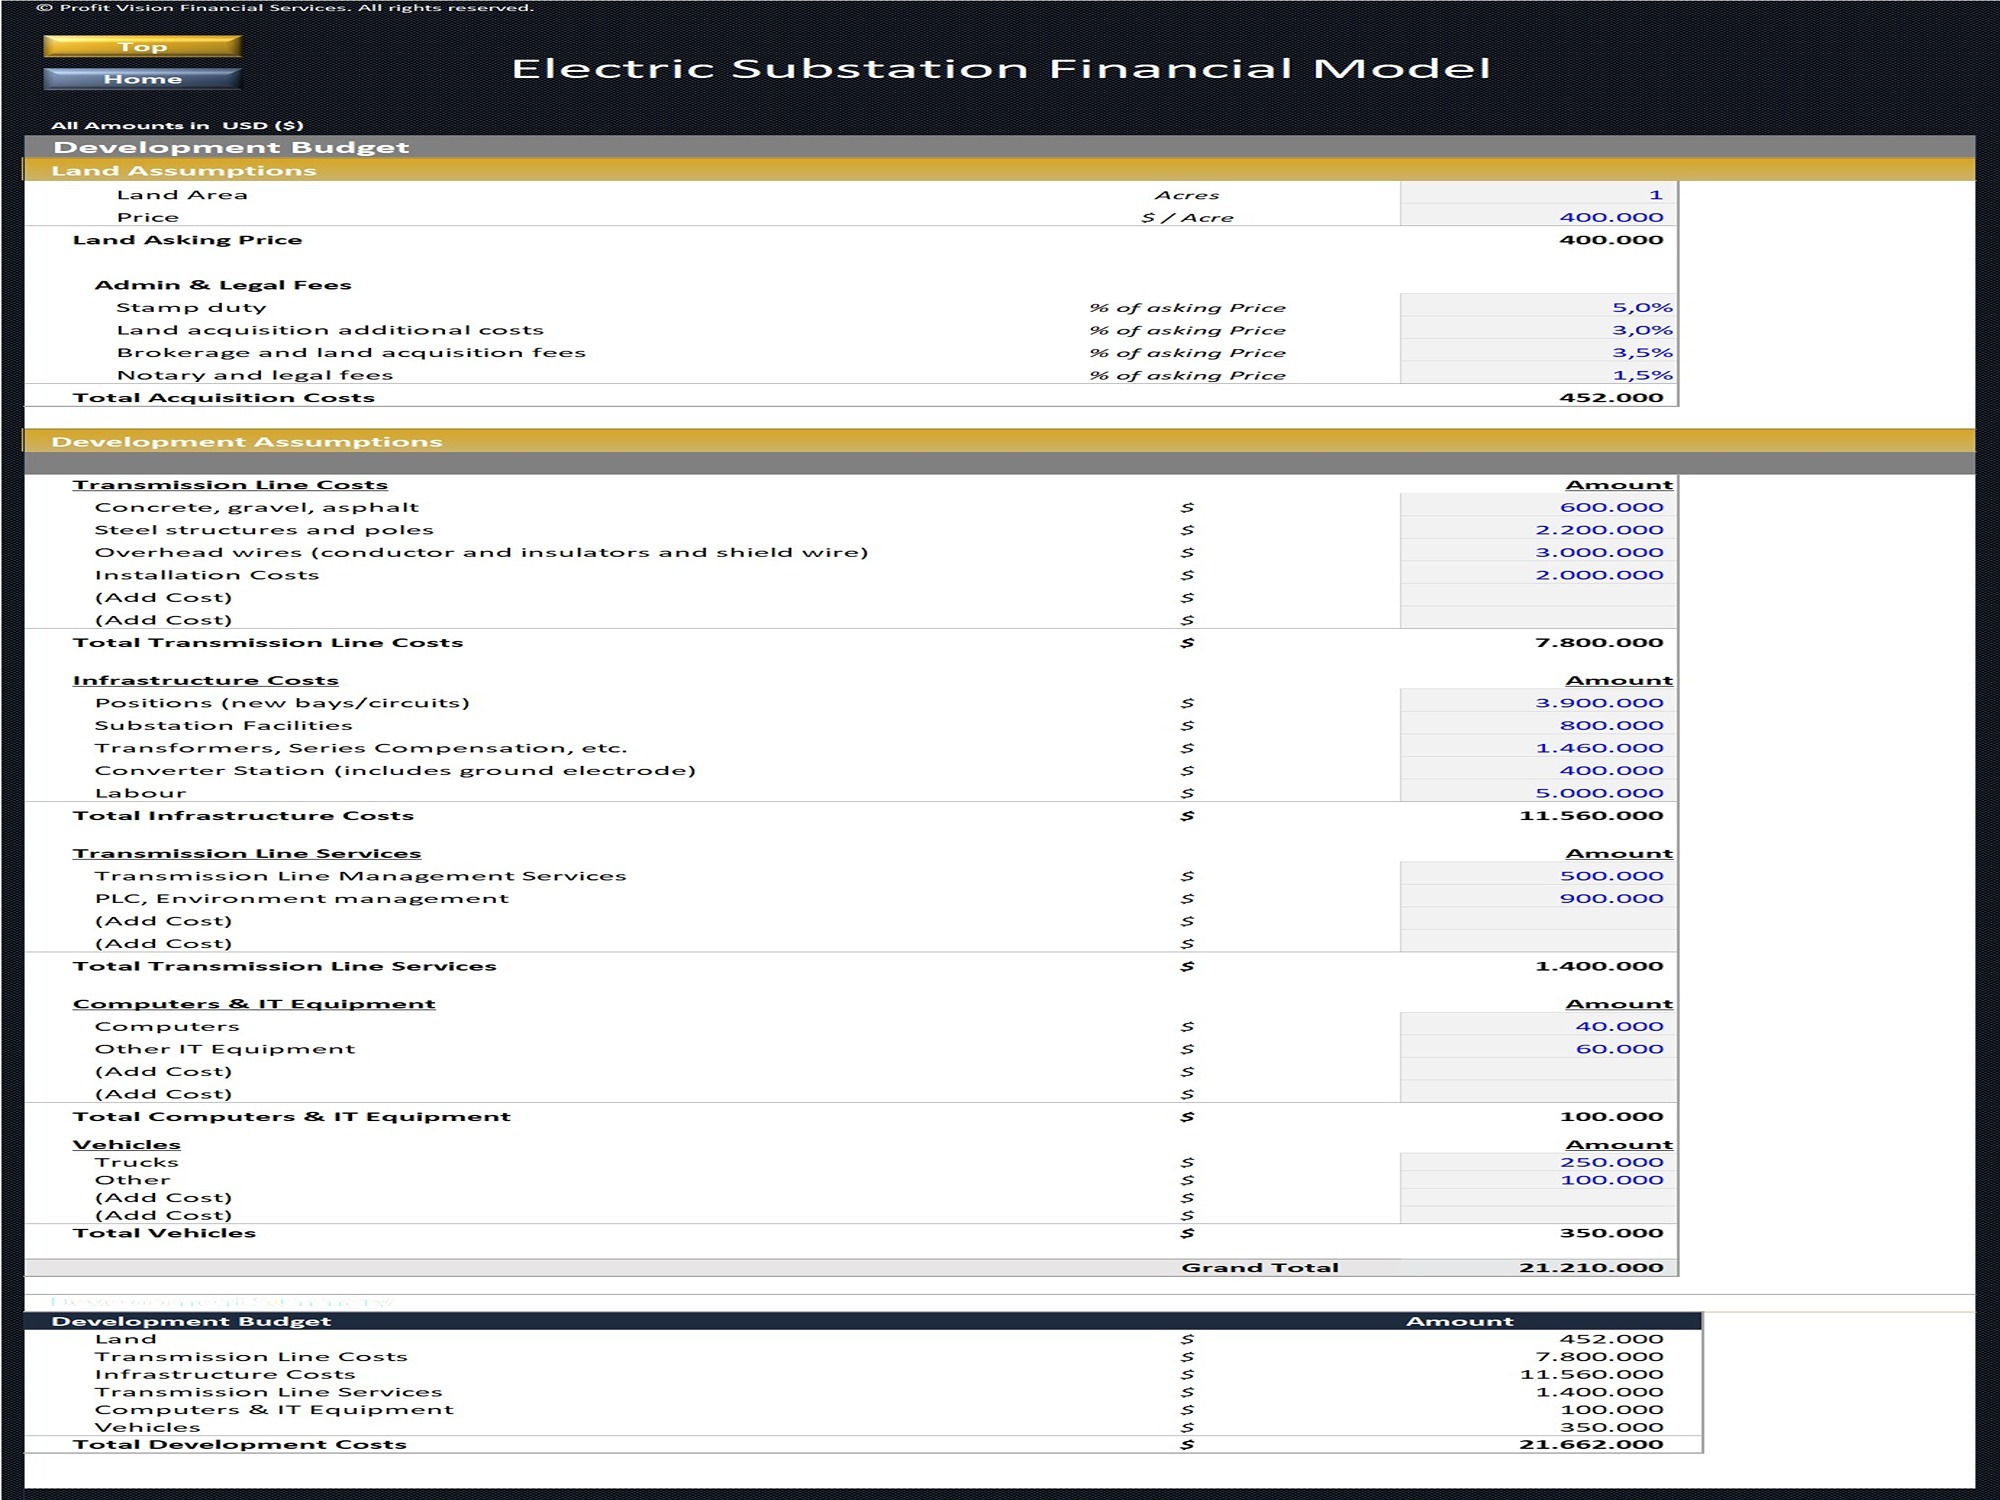This screenshot has height=1500, width=2000.
Task: Select the Stamp duty 5,0% cell
Action: (1538, 307)
